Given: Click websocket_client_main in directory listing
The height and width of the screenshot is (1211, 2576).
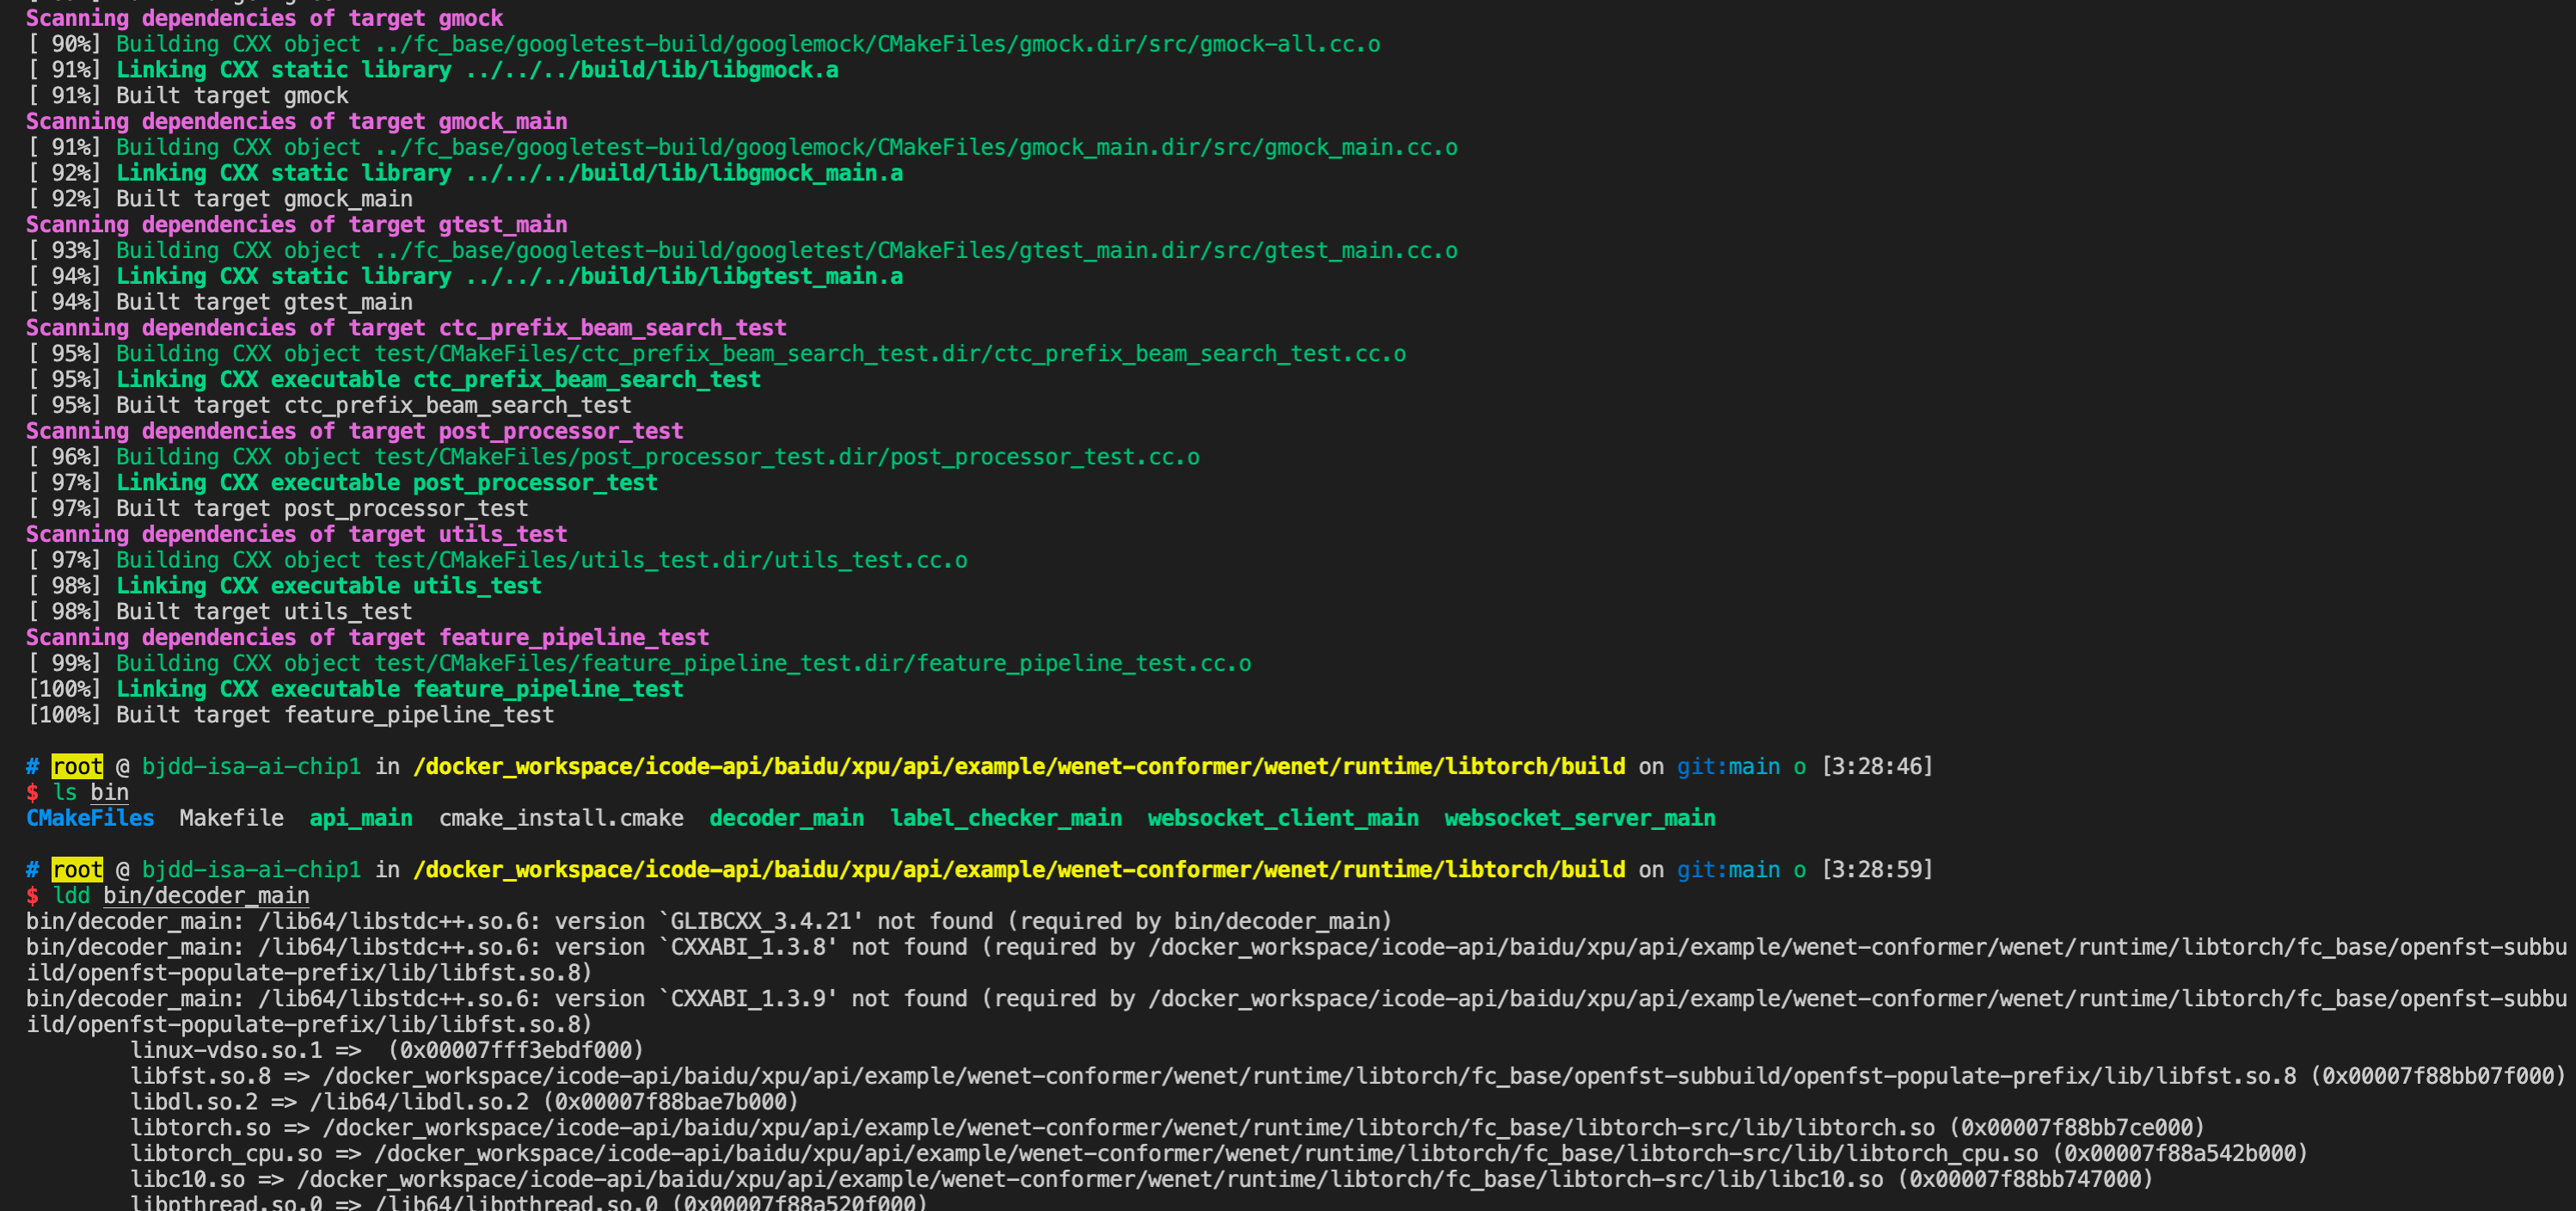Looking at the screenshot, I should tap(1283, 818).
